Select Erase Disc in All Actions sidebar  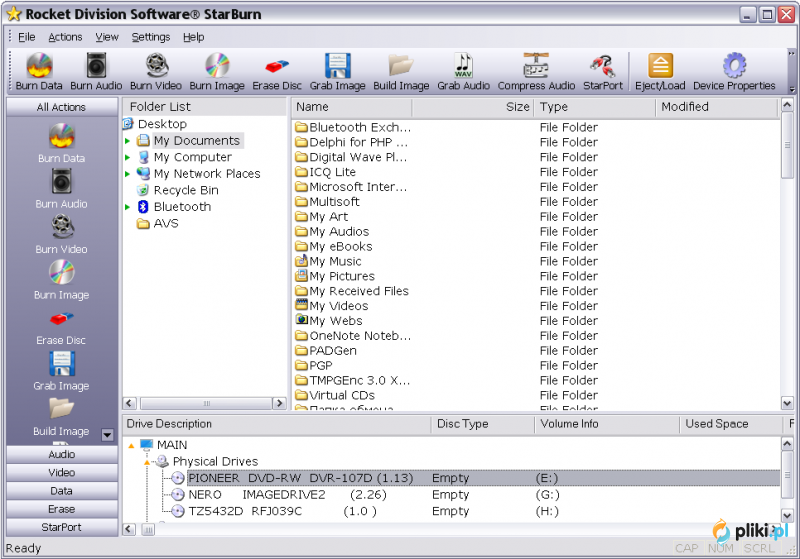tap(61, 325)
